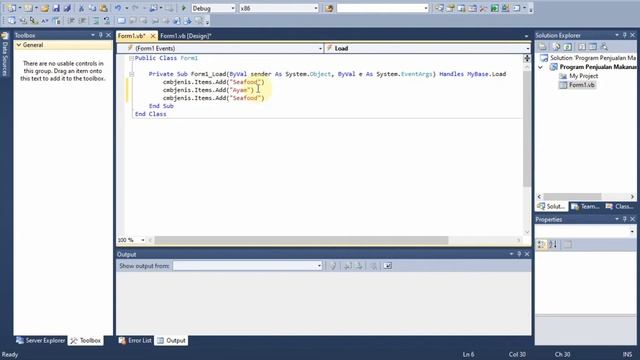Viewport: 640px width, 360px height.
Task: Click Clear All icon in Output toolbar
Action: 373,266
